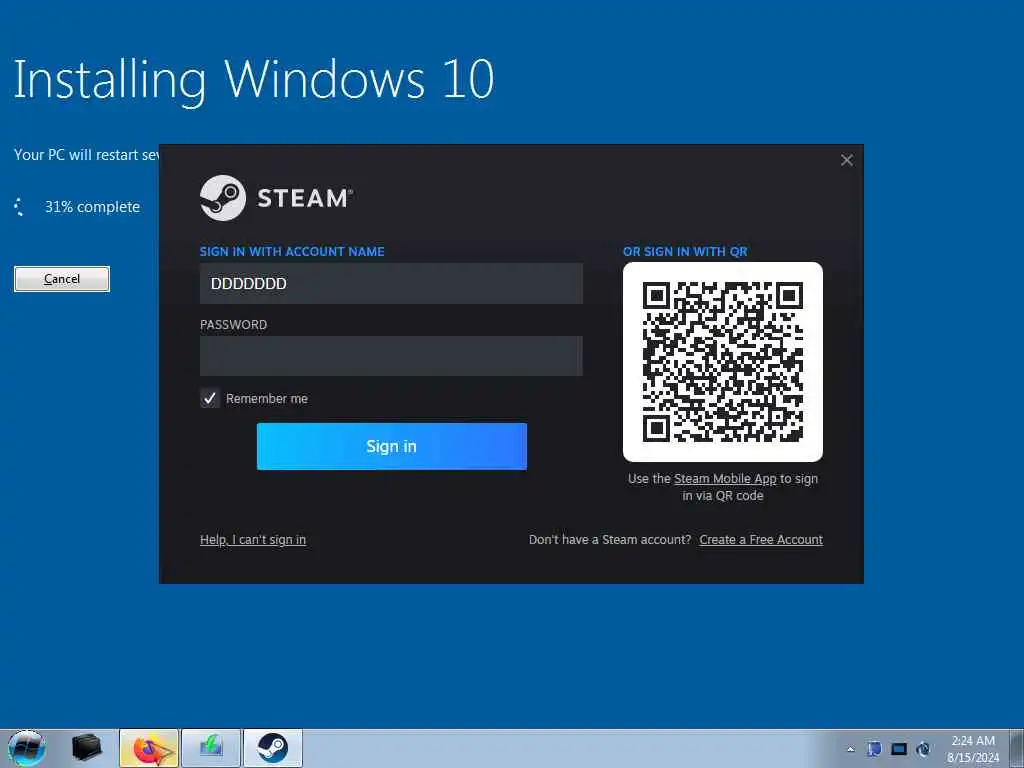Click the Show desktop strip beside the clock
1024x768 pixels.
tap(1017, 748)
